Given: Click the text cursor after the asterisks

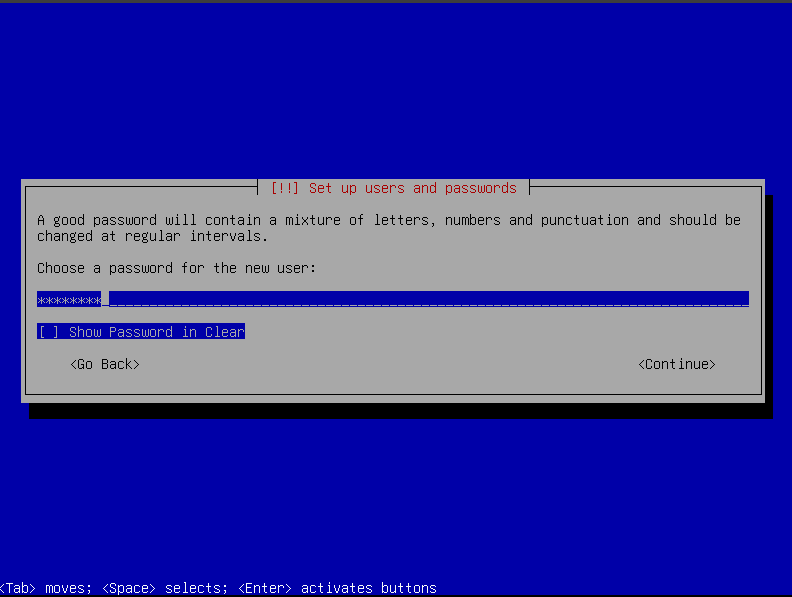Looking at the screenshot, I should (105, 299).
